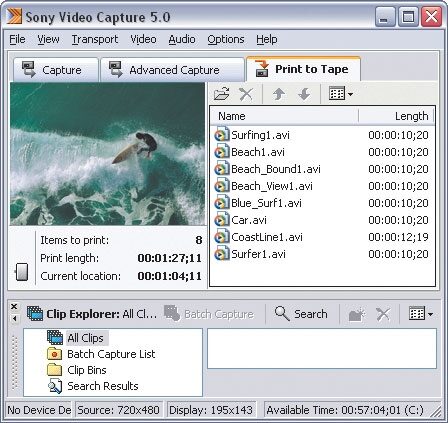Close the Clip Explorer panel with X
The height and width of the screenshot is (423, 448).
pyautogui.click(x=14, y=306)
